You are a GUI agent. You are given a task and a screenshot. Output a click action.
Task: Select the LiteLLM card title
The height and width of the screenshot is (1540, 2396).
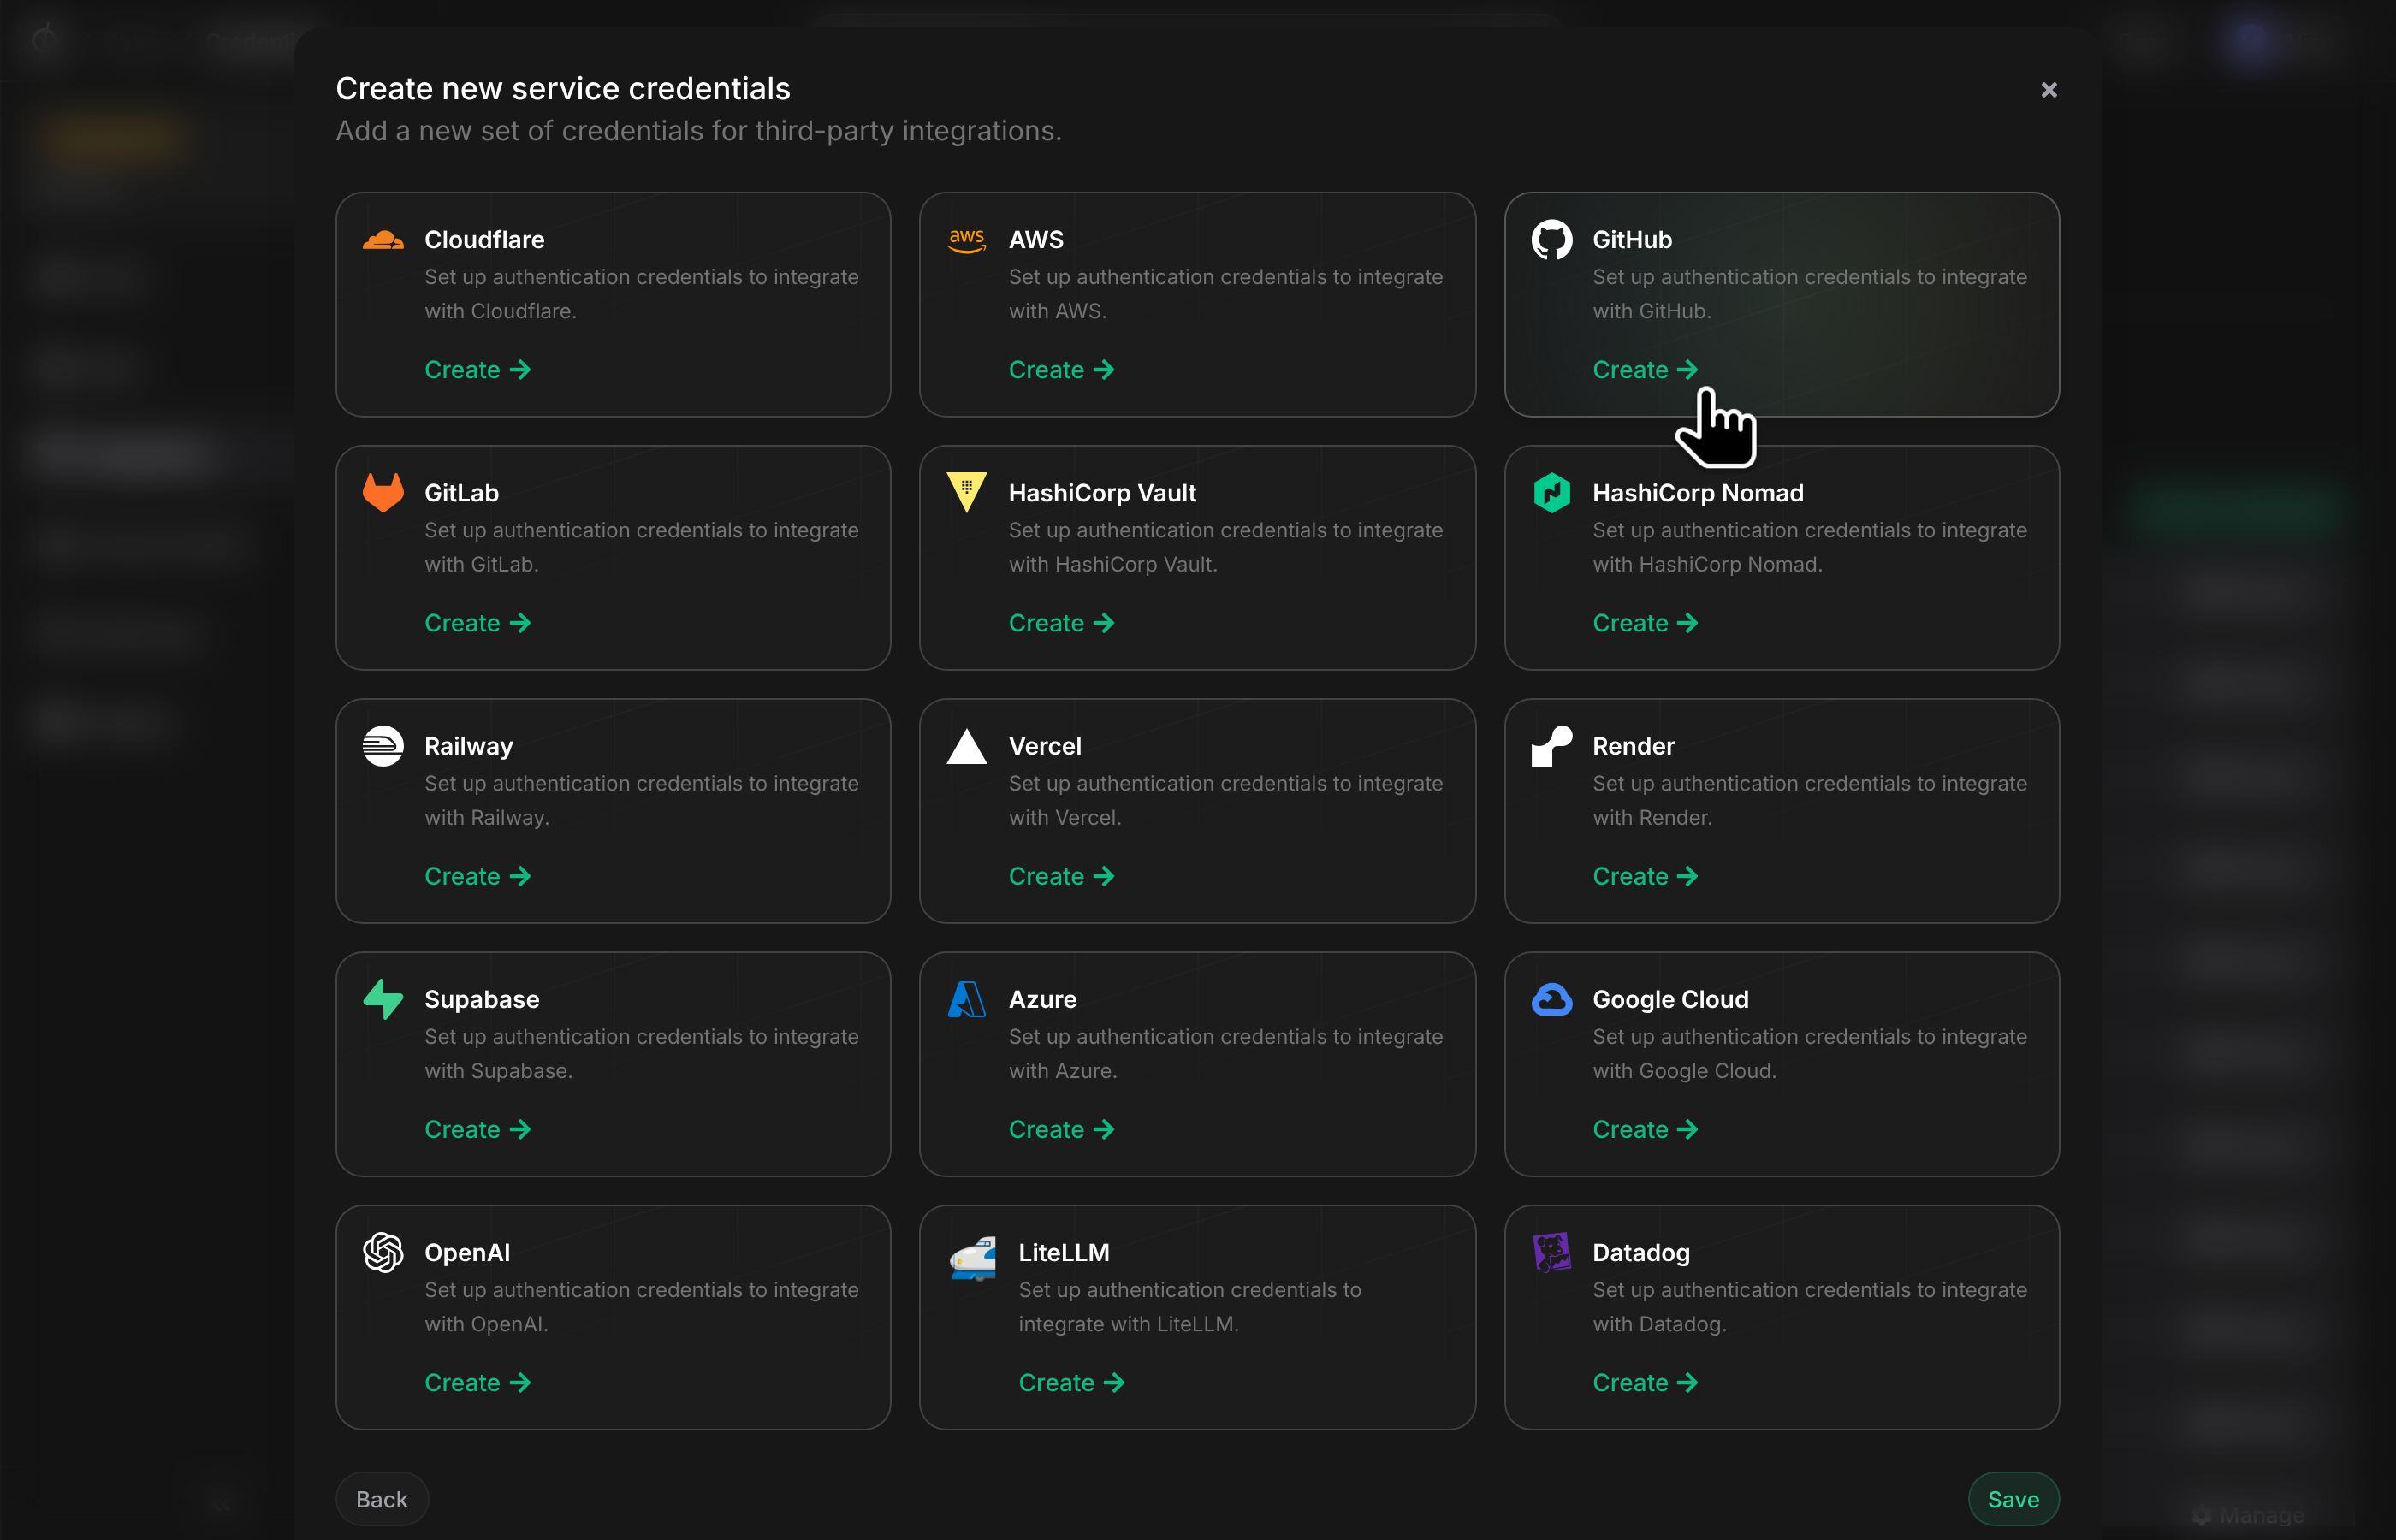coord(1064,1252)
